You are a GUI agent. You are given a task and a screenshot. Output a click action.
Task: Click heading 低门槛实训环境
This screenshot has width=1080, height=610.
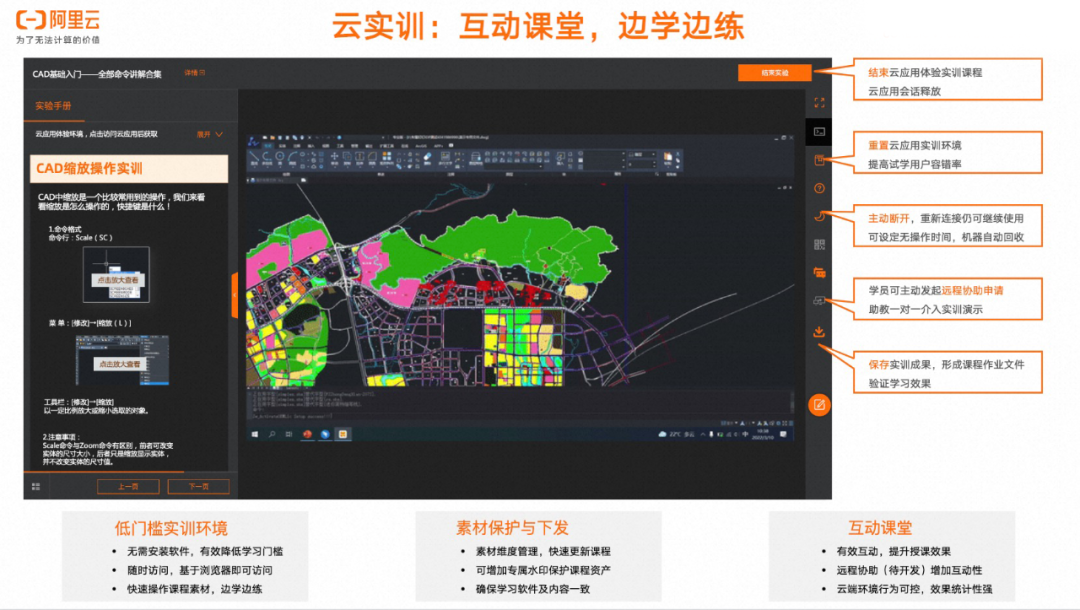click(x=171, y=528)
